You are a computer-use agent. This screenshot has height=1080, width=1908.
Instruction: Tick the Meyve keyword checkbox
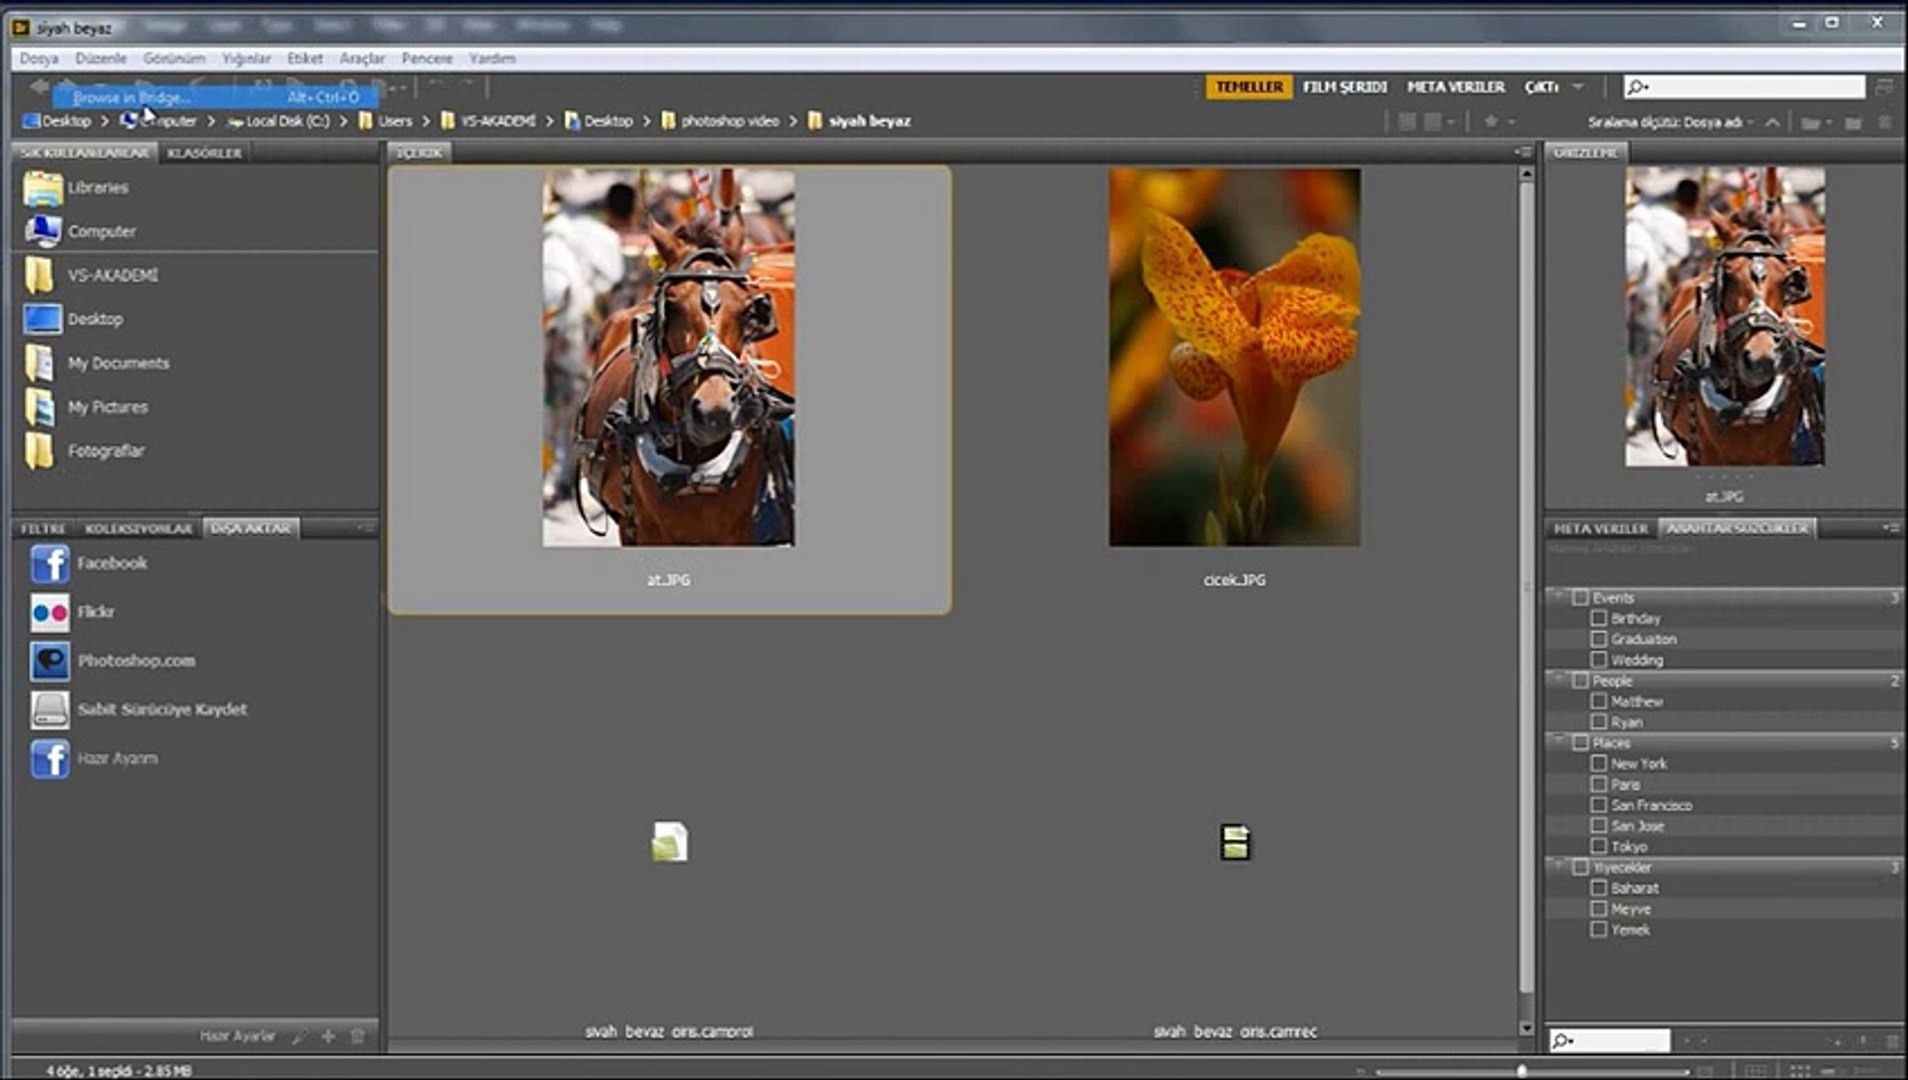[x=1598, y=909]
